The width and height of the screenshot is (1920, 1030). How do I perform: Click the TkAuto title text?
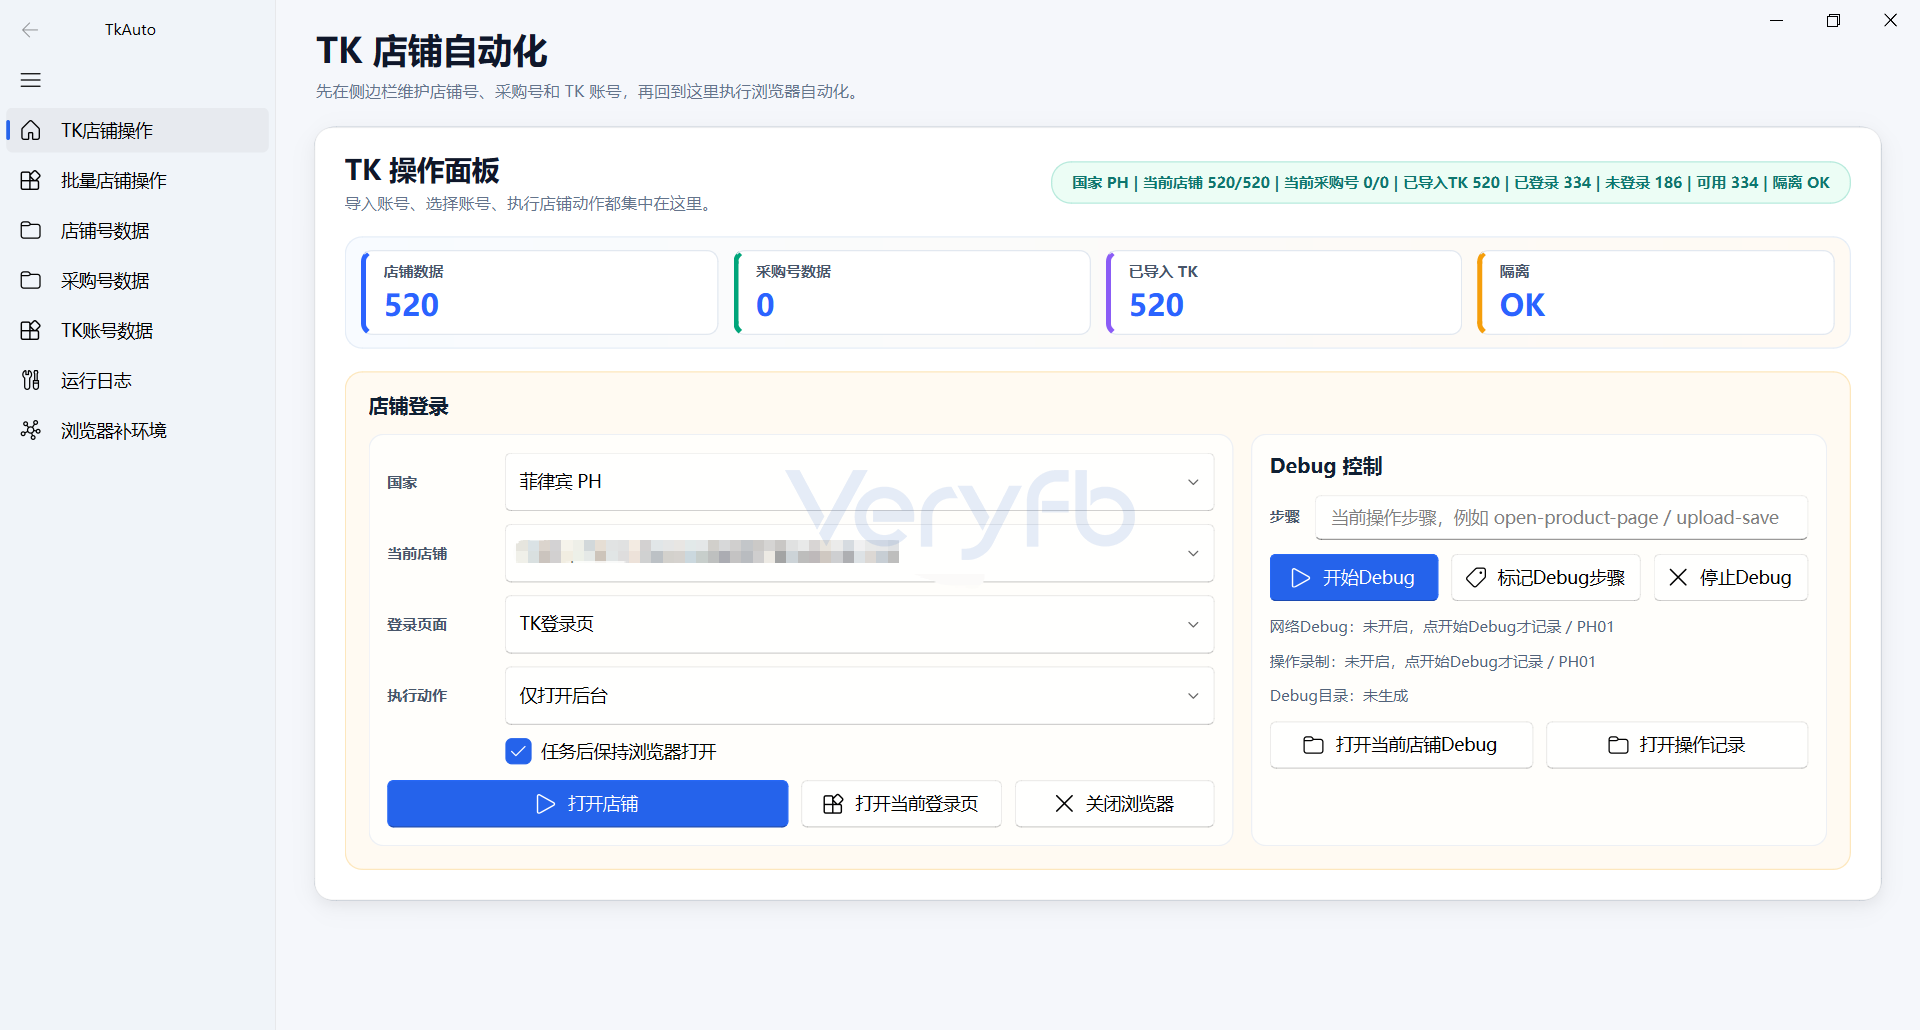tap(130, 30)
